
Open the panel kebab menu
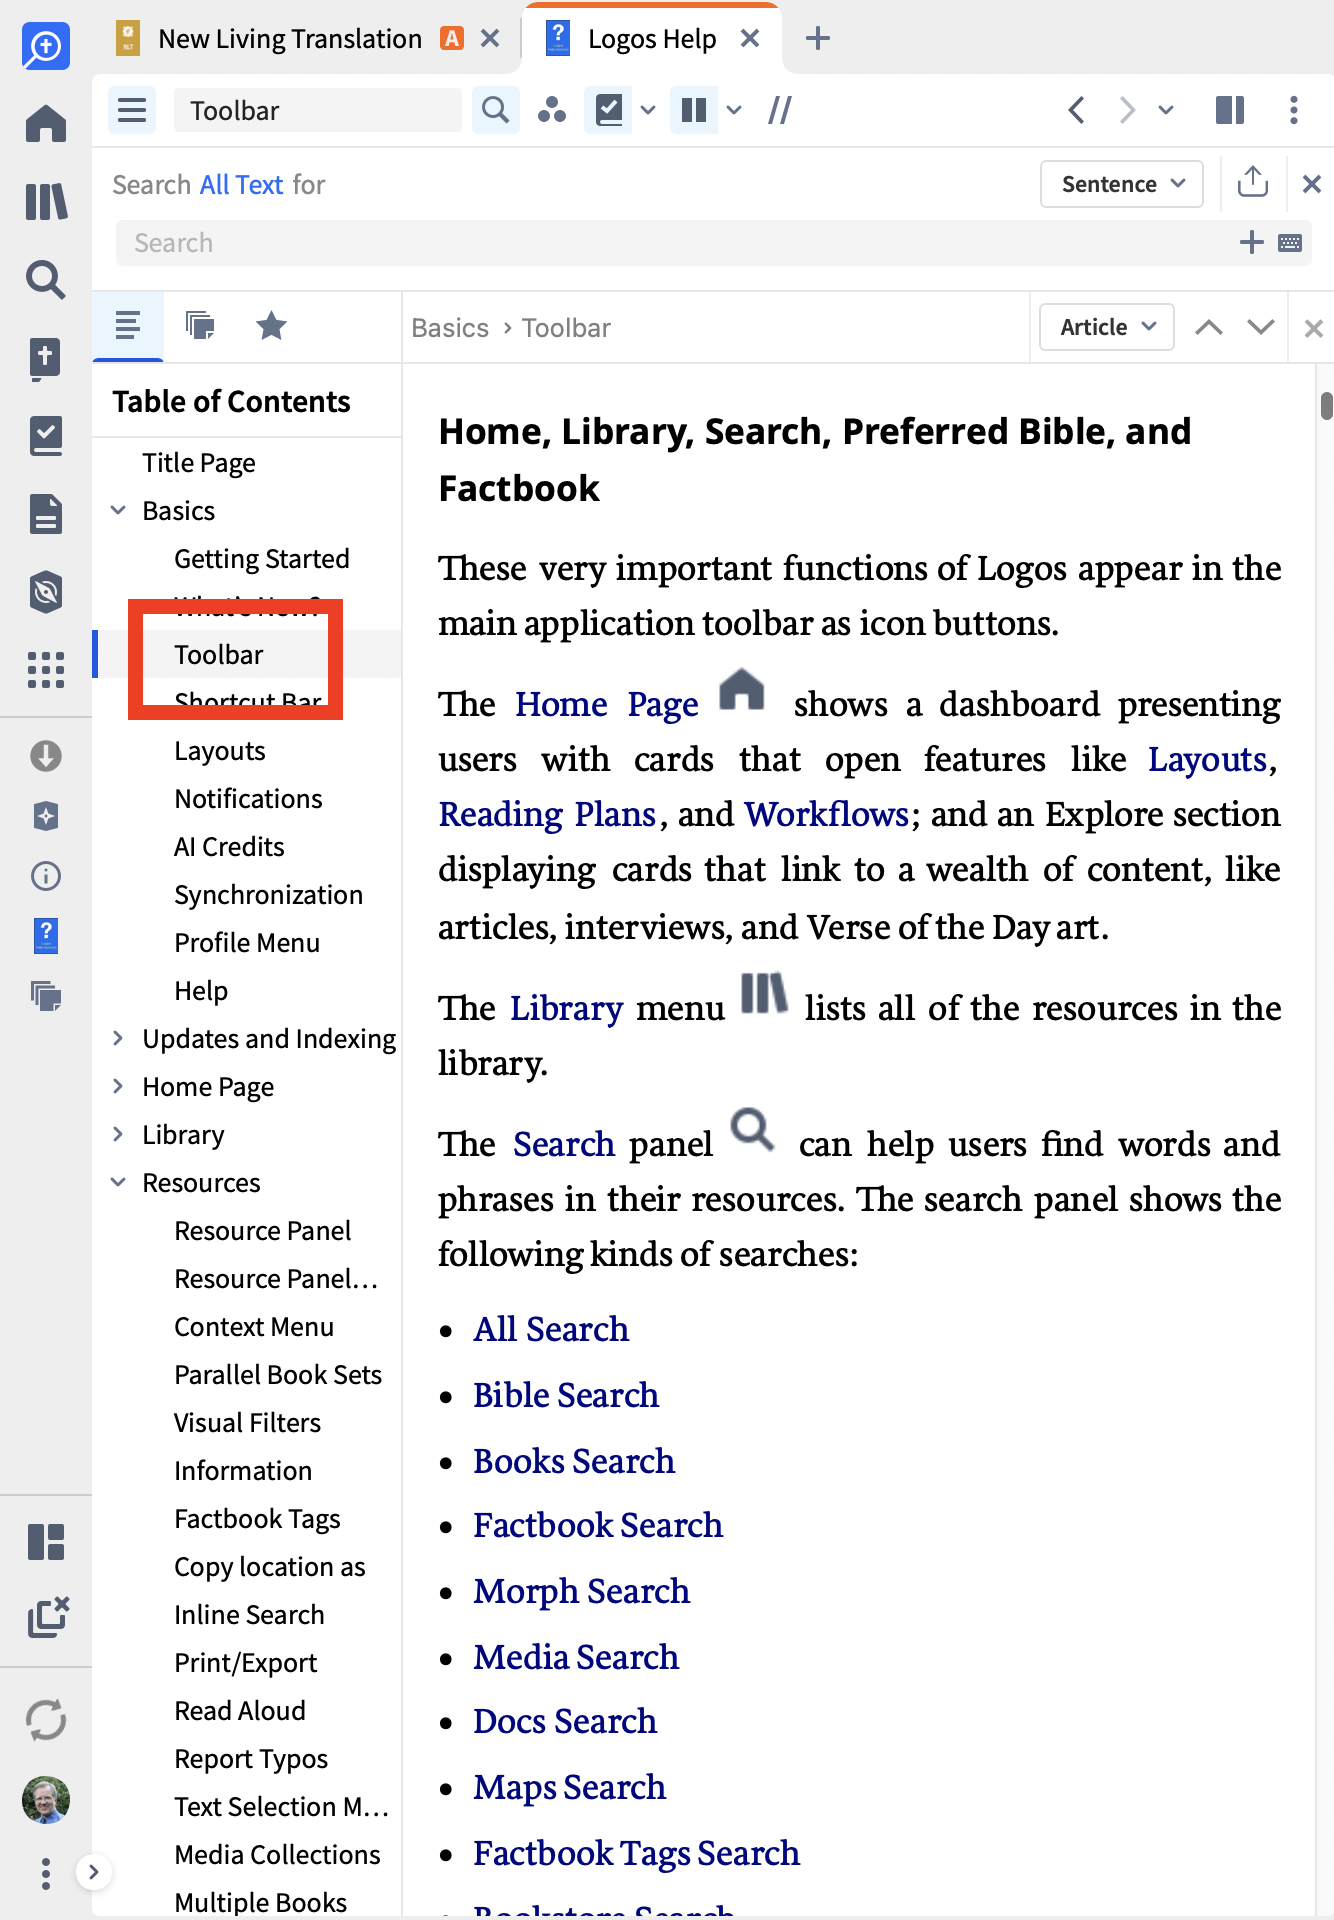point(1294,110)
